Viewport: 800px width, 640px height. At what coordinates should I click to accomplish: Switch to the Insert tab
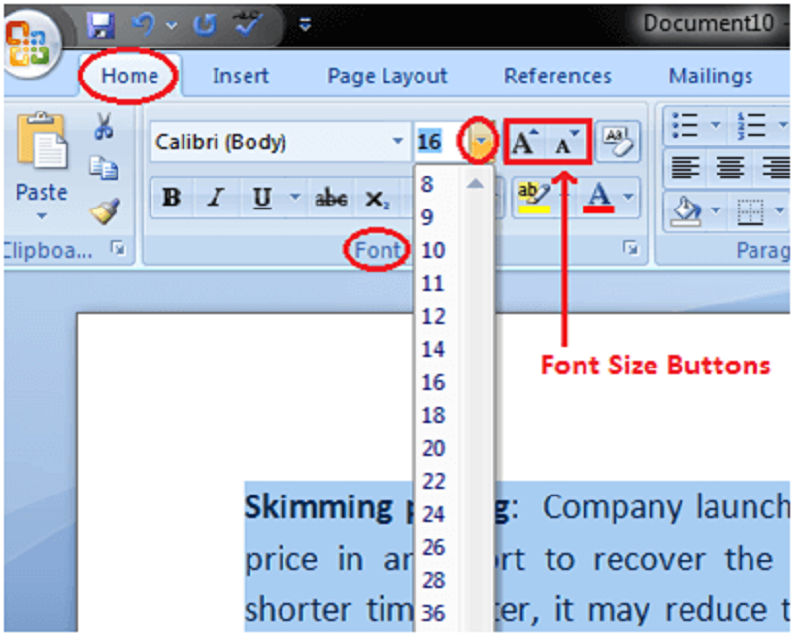[x=240, y=76]
